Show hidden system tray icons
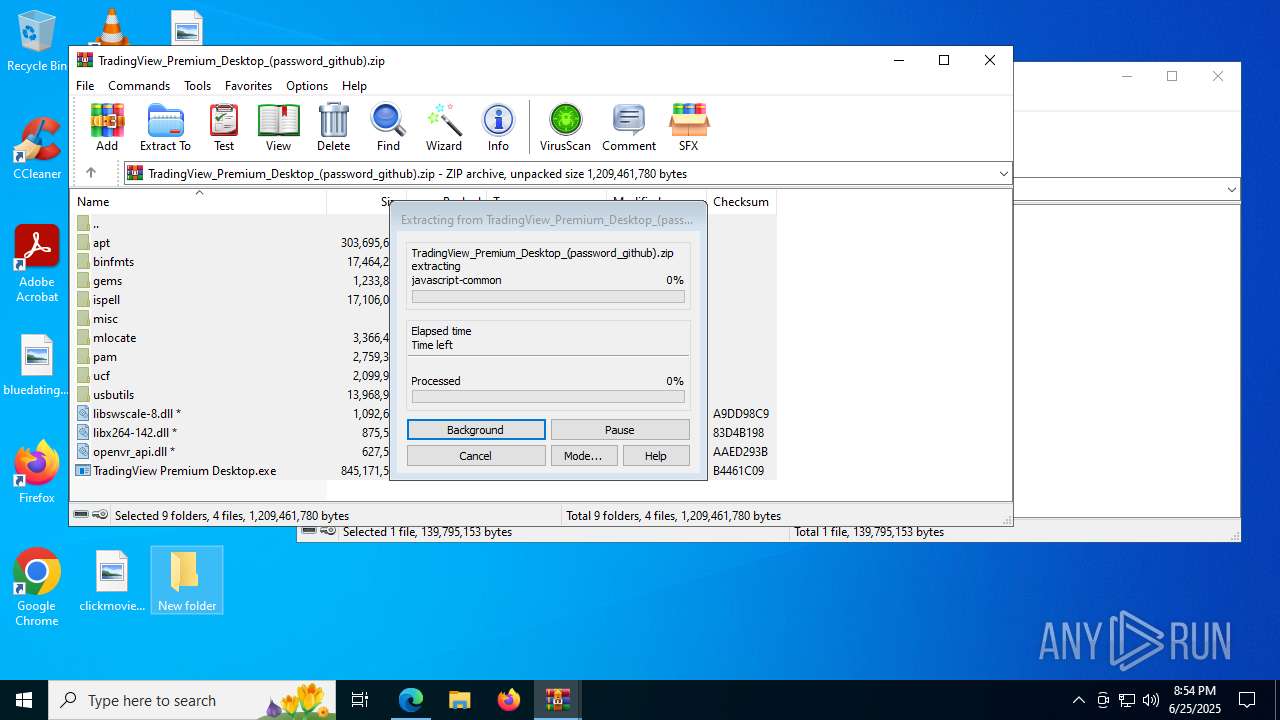The width and height of the screenshot is (1280, 720). 1078,700
